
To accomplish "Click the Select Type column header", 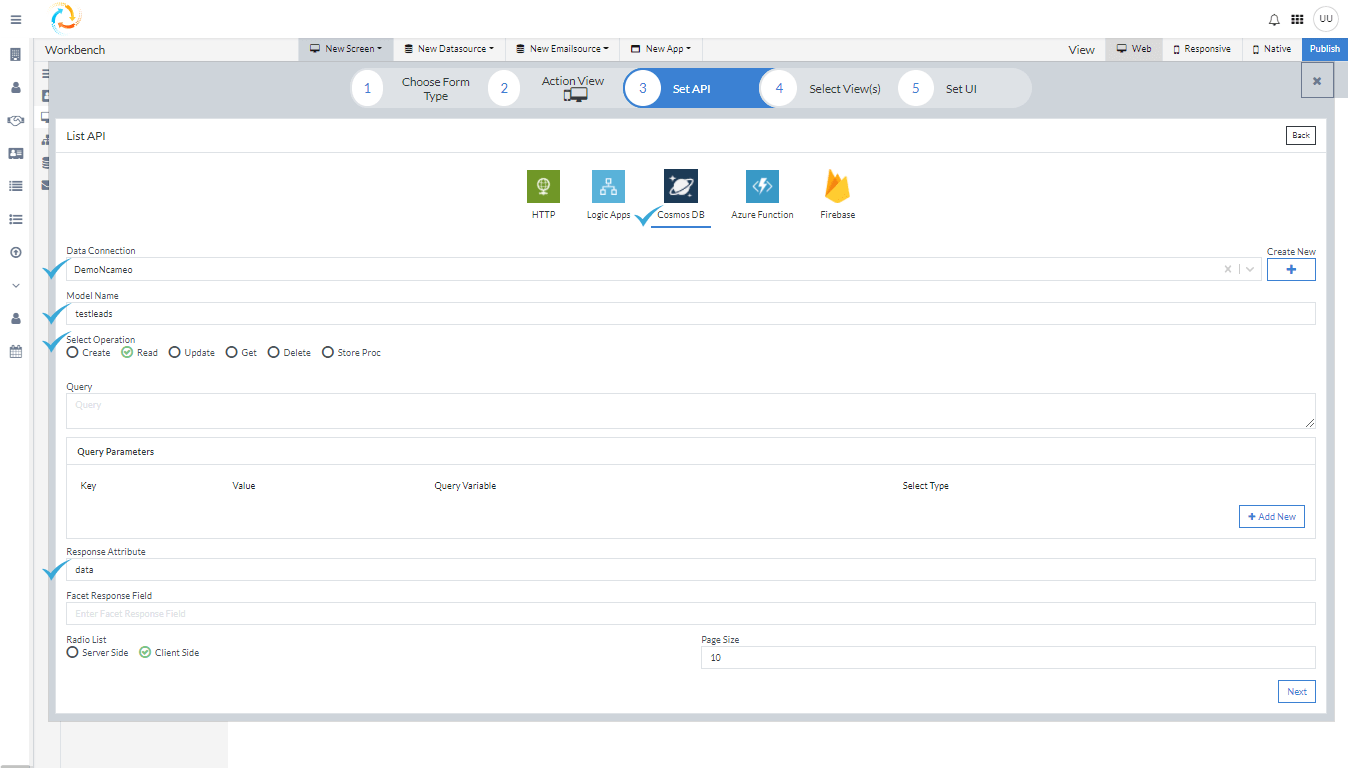I will tap(925, 486).
